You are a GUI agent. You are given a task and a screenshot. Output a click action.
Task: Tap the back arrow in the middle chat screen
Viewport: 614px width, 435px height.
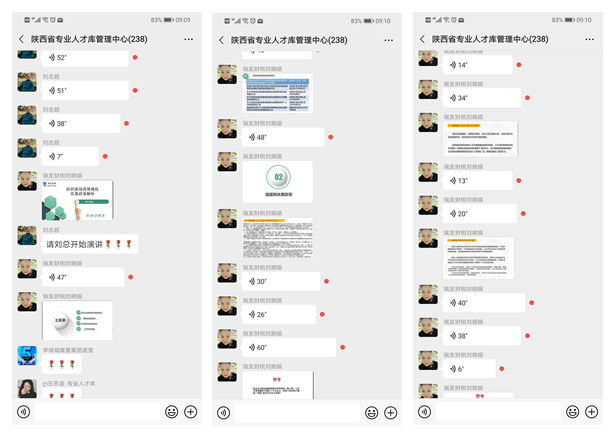221,40
